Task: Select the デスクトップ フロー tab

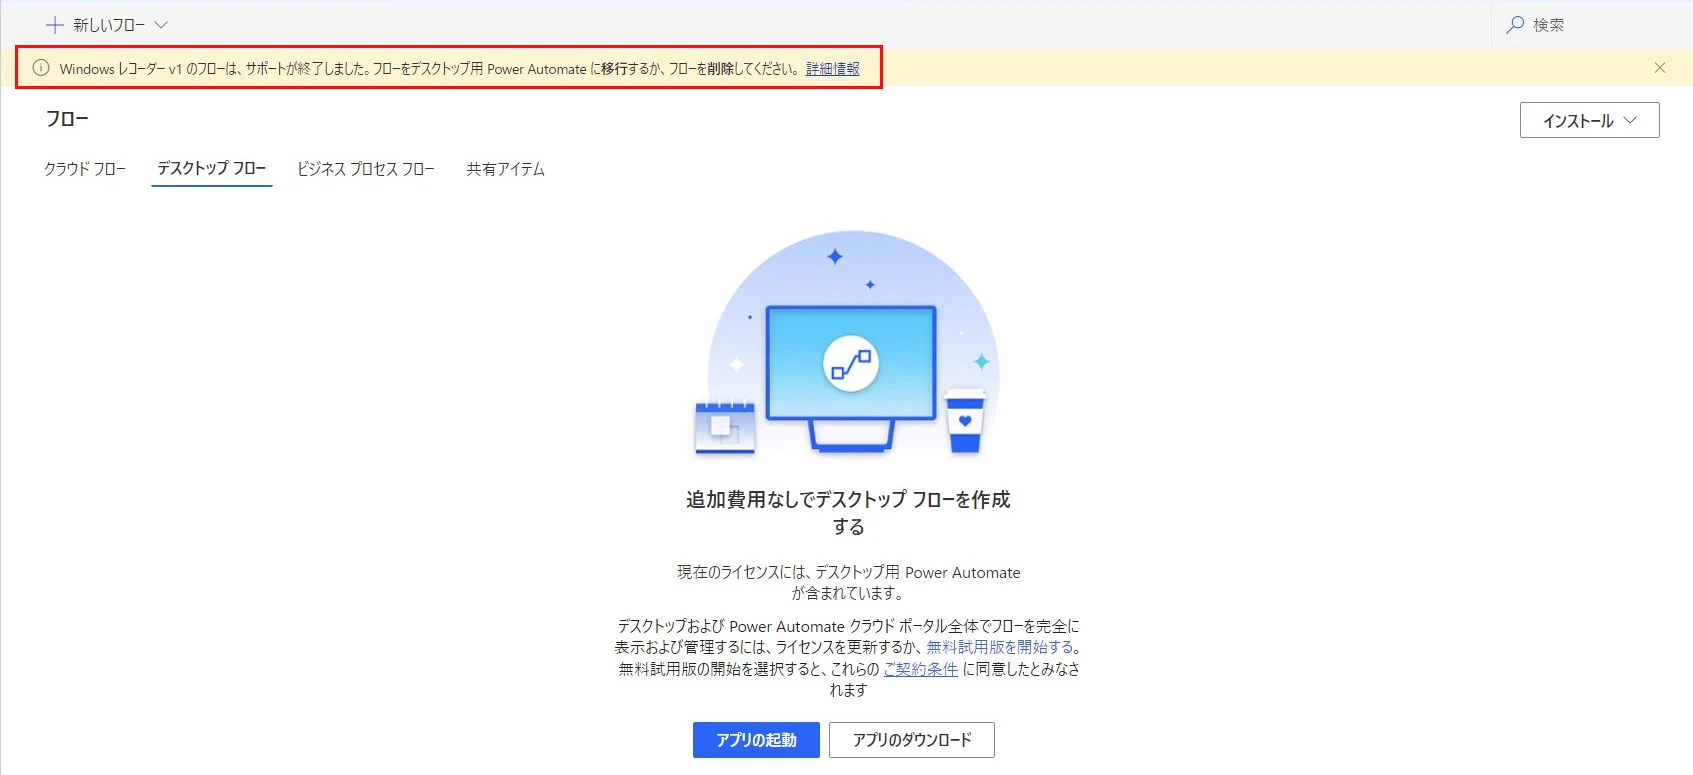Action: [x=212, y=168]
